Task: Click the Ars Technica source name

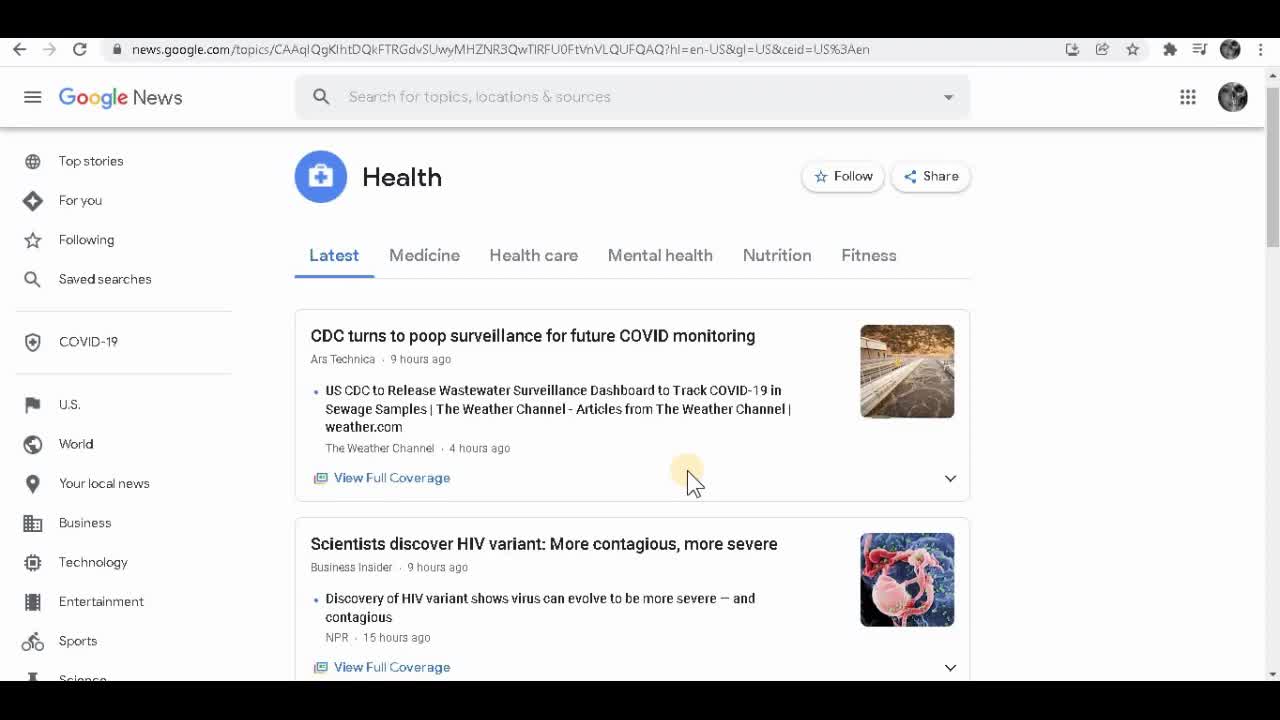Action: pos(343,360)
